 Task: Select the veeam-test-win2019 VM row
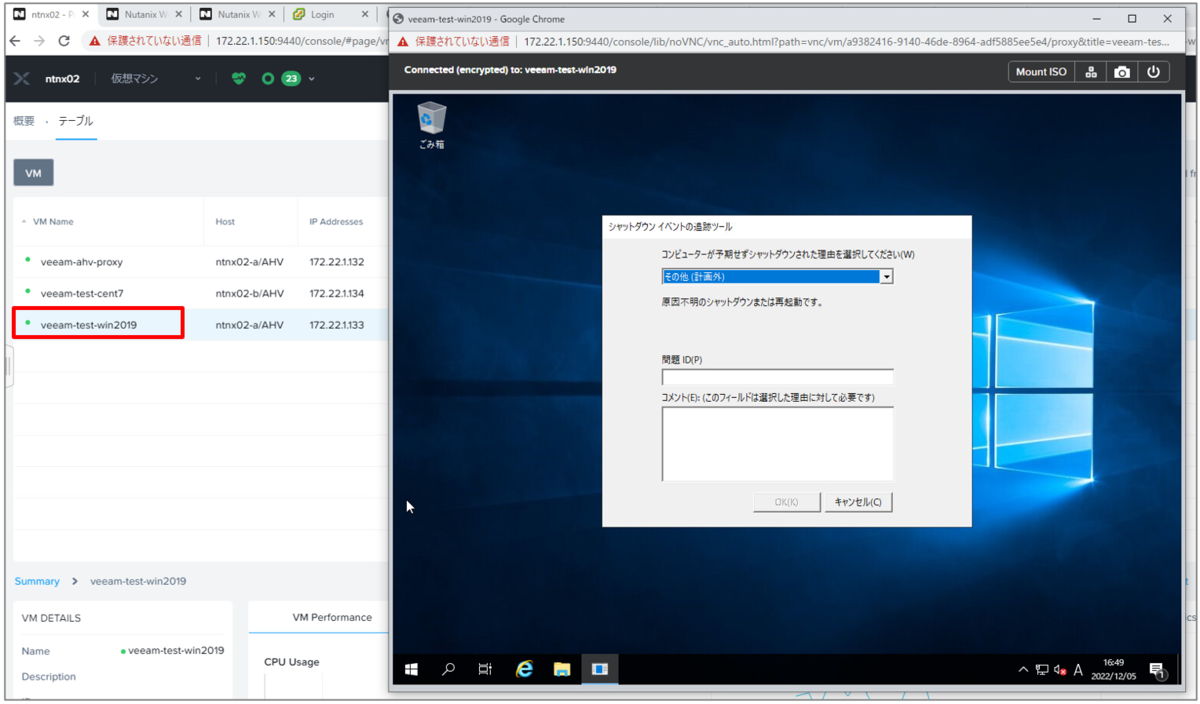[200, 325]
